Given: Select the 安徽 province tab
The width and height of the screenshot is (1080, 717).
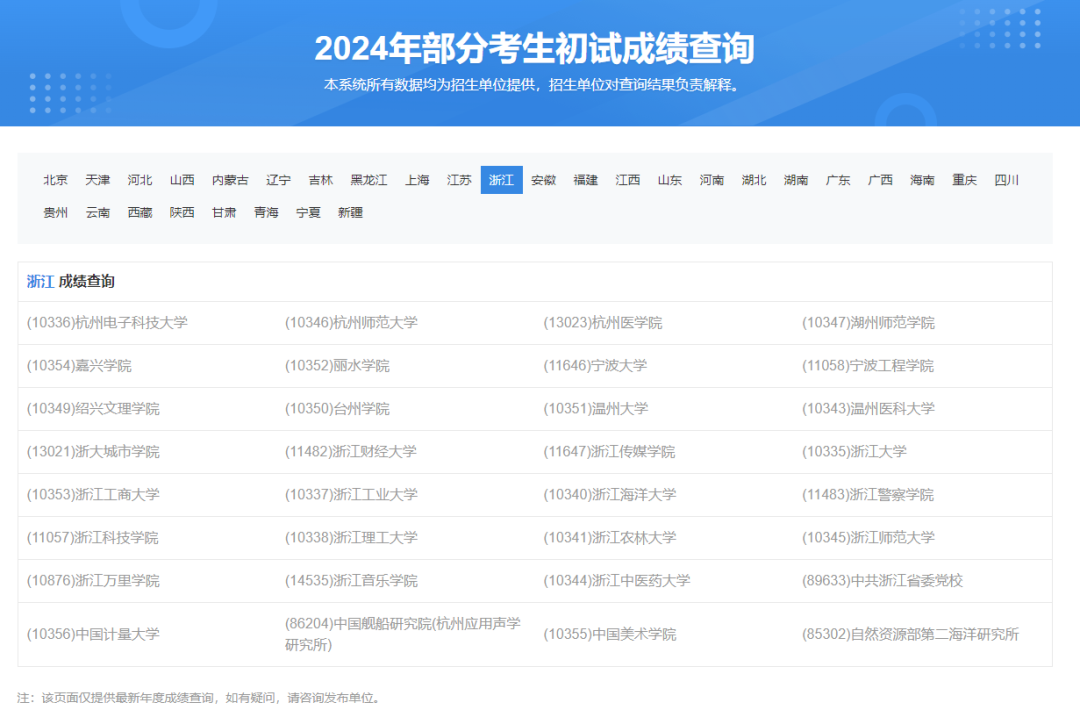Looking at the screenshot, I should click(x=543, y=180).
